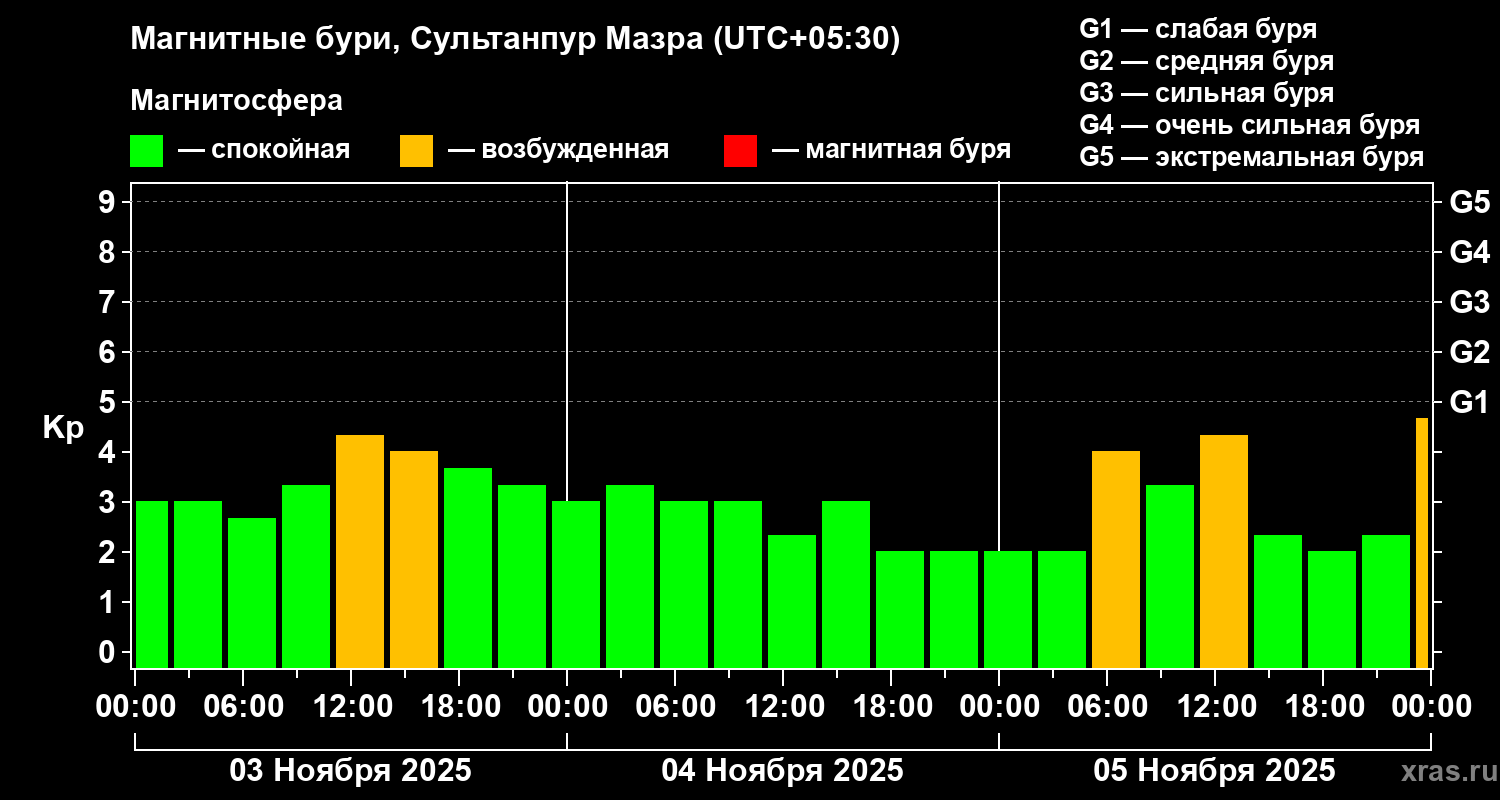This screenshot has height=800, width=1500.
Task: Click the G4 label on right axis
Action: [x=1469, y=252]
